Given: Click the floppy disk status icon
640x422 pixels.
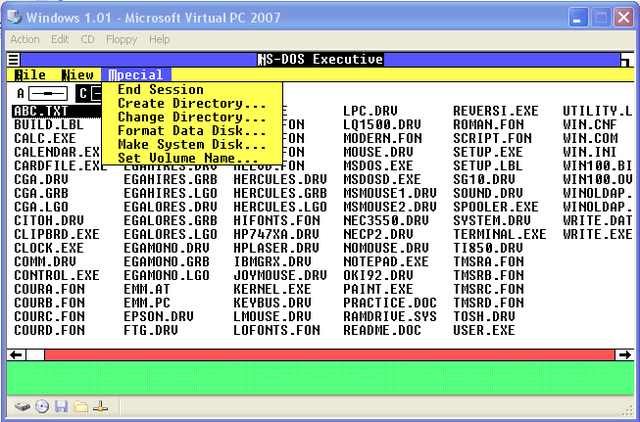Looking at the screenshot, I should [x=61, y=406].
